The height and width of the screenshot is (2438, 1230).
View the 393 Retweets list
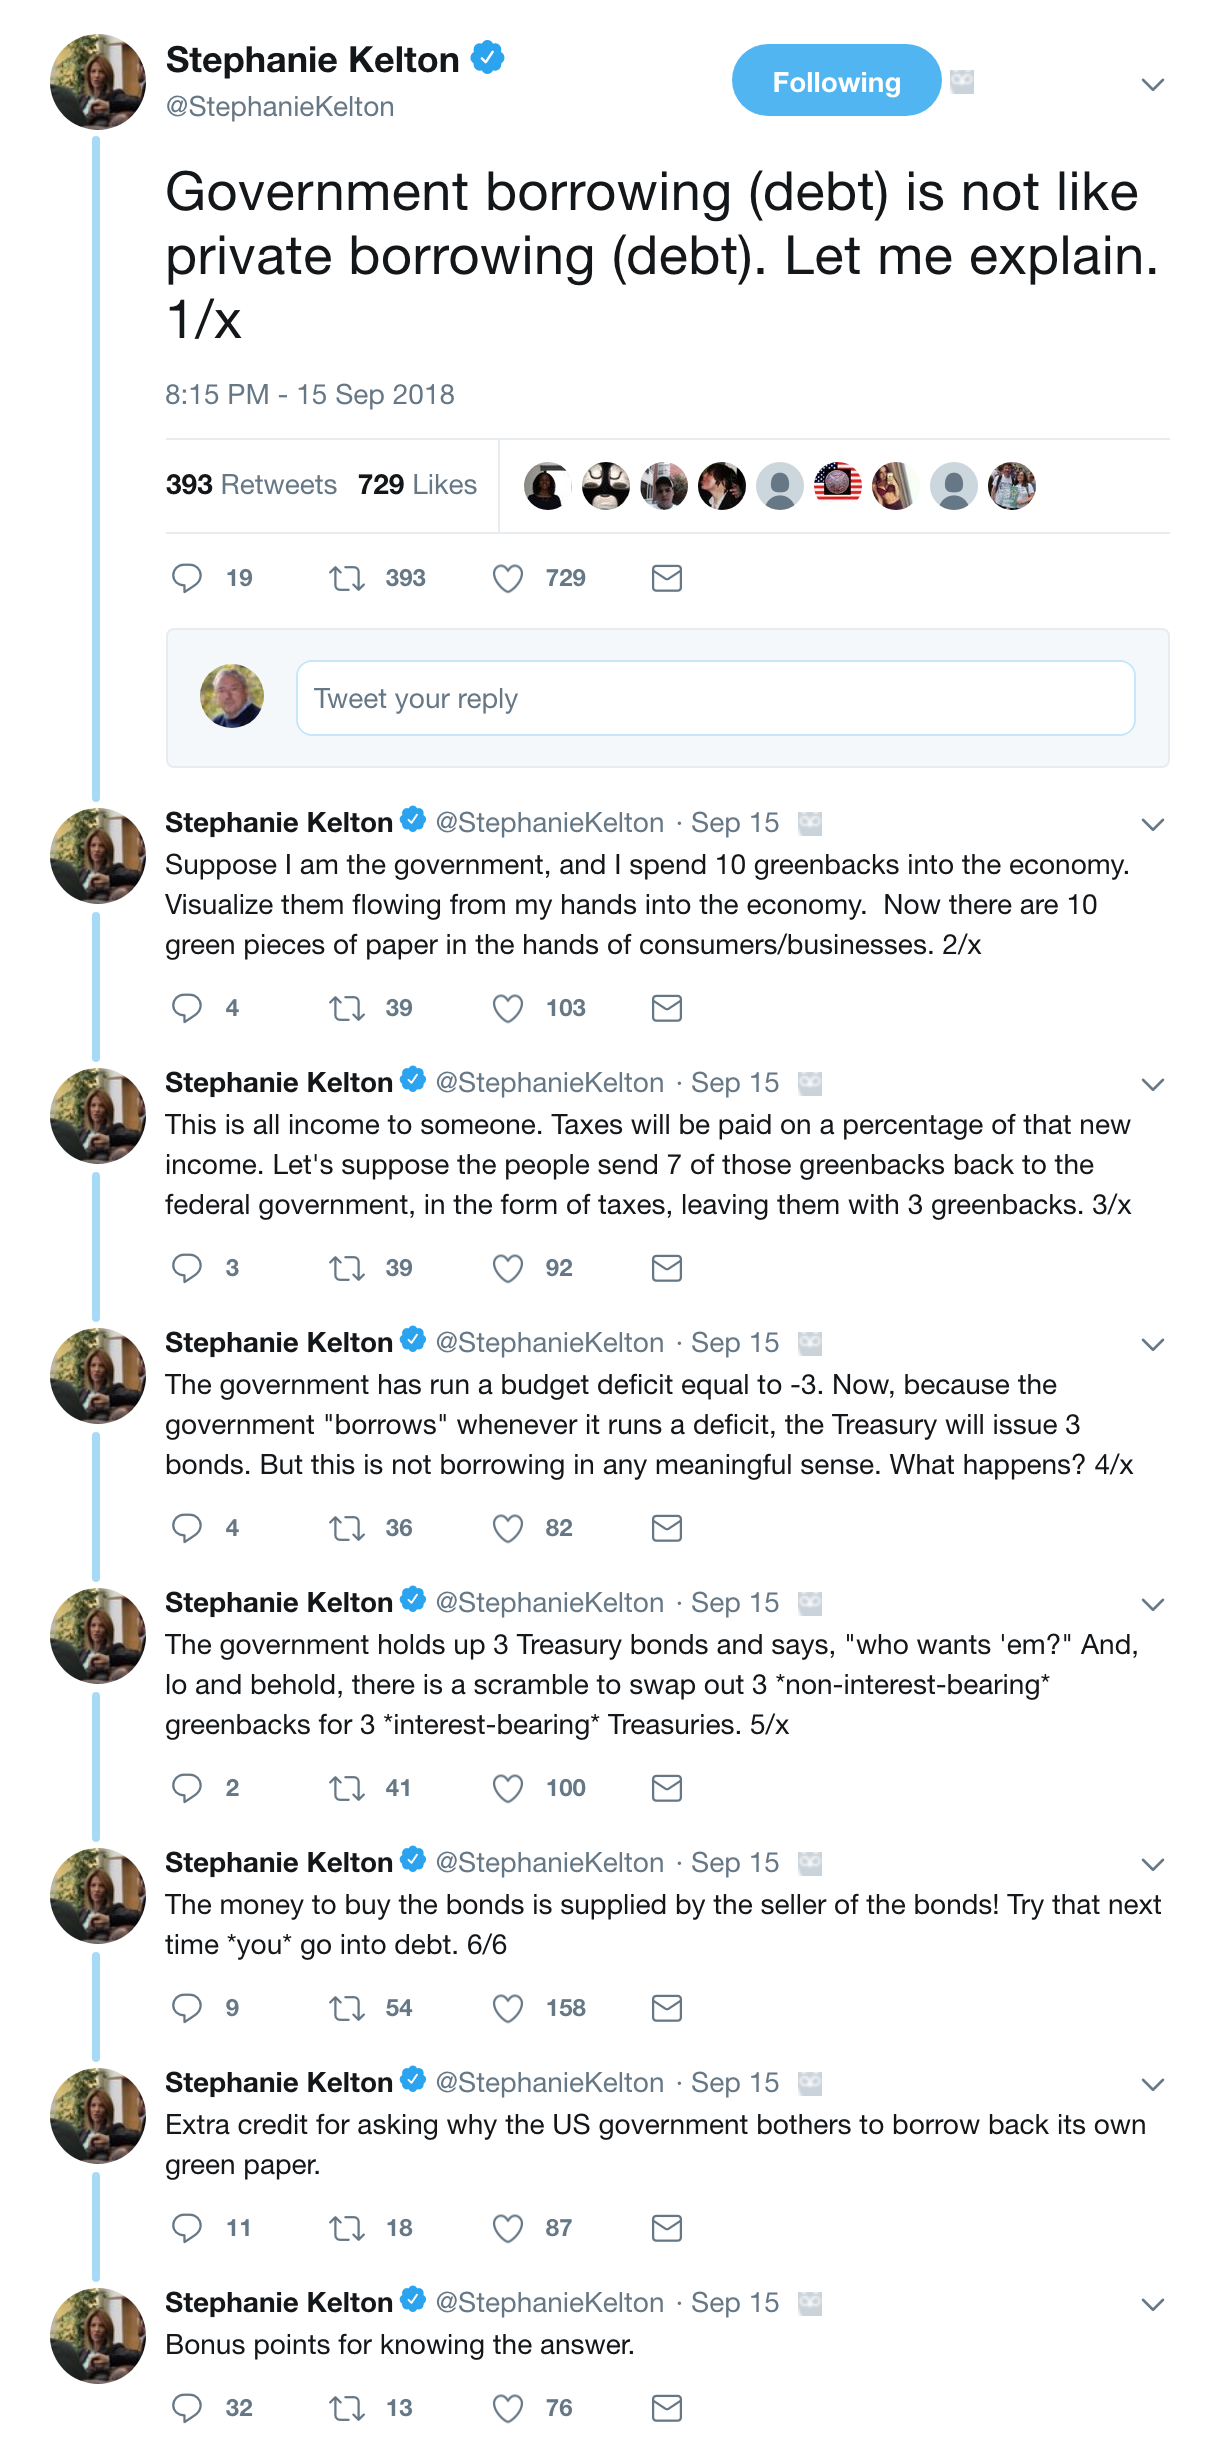tap(251, 485)
